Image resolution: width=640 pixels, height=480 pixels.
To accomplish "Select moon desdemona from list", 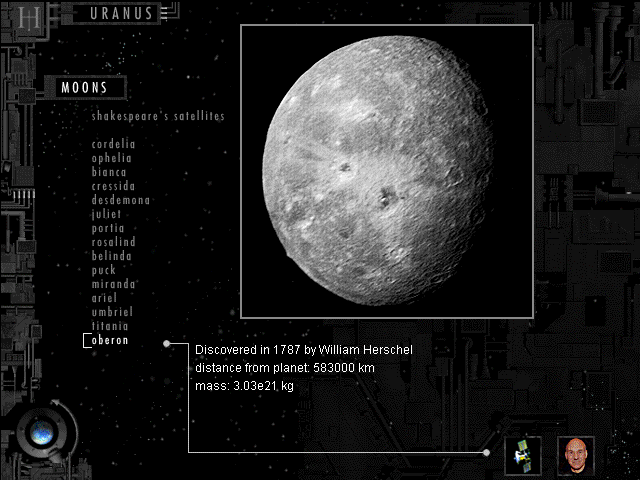I will coord(120,200).
